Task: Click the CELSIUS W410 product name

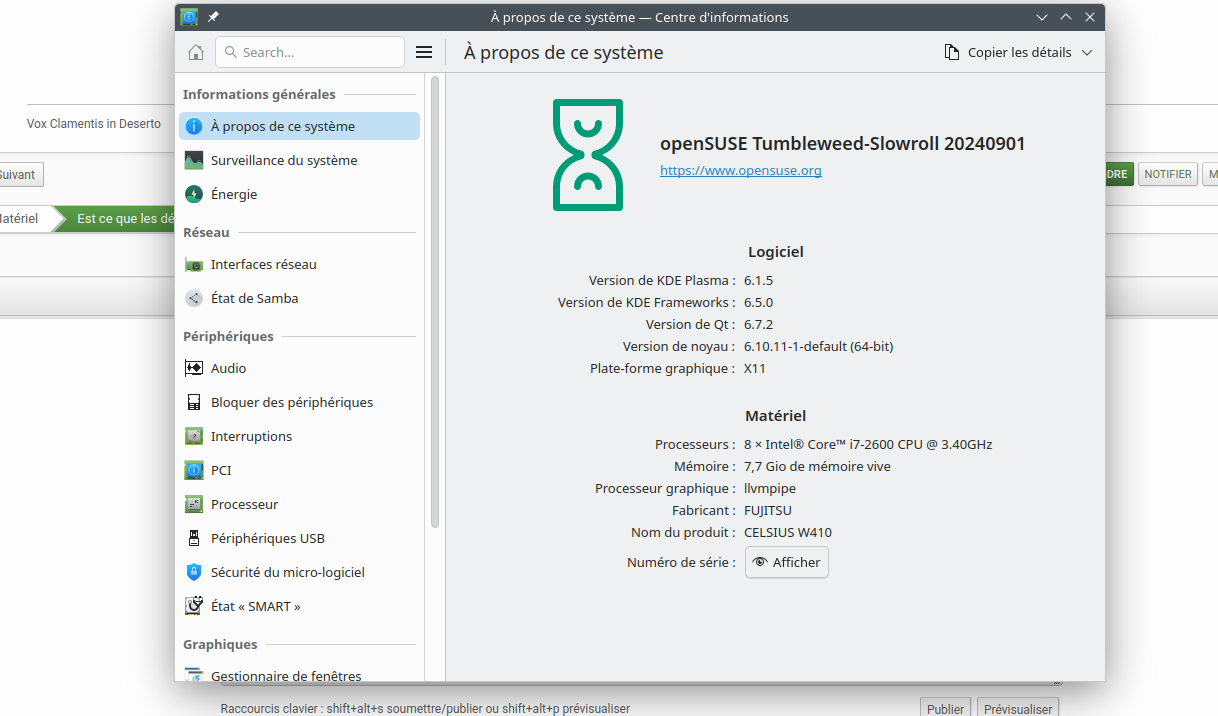Action: (788, 532)
